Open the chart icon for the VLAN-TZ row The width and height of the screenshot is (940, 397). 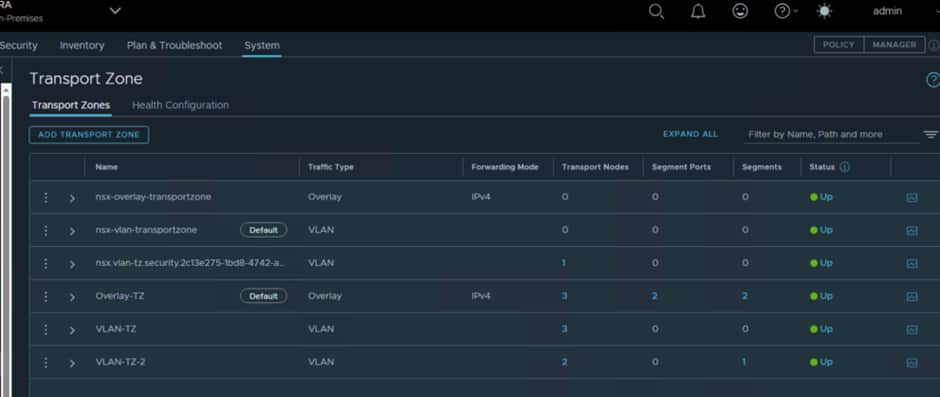click(x=912, y=329)
